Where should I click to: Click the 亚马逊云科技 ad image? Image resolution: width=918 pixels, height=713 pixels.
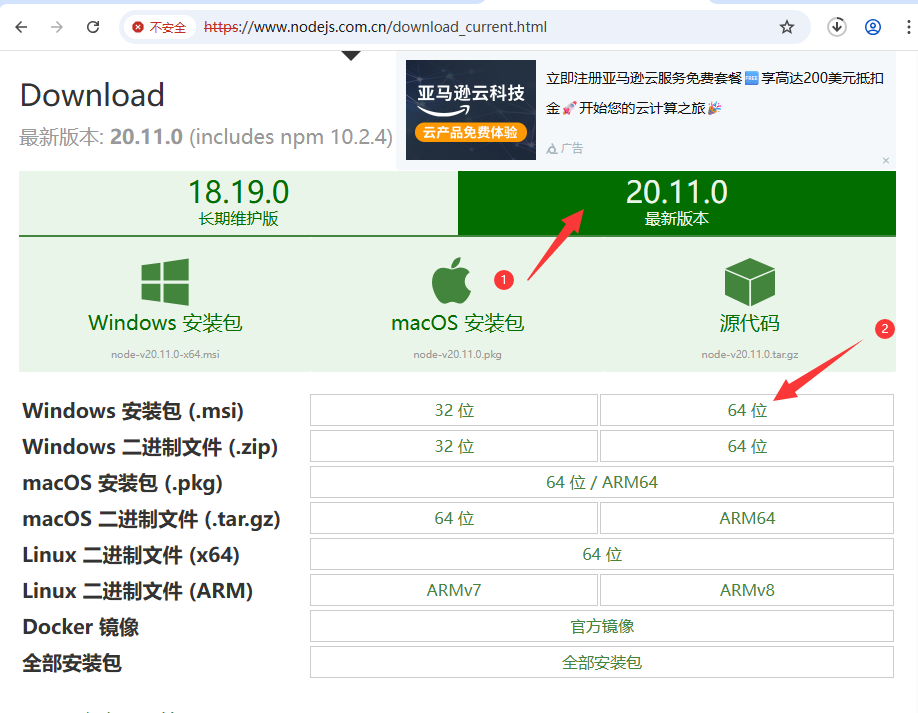[471, 109]
